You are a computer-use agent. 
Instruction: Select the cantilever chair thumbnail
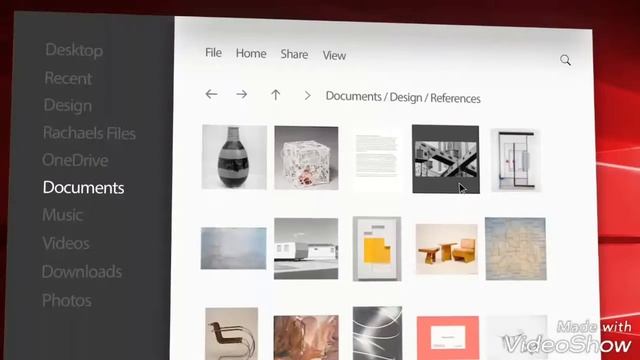tap(231, 334)
